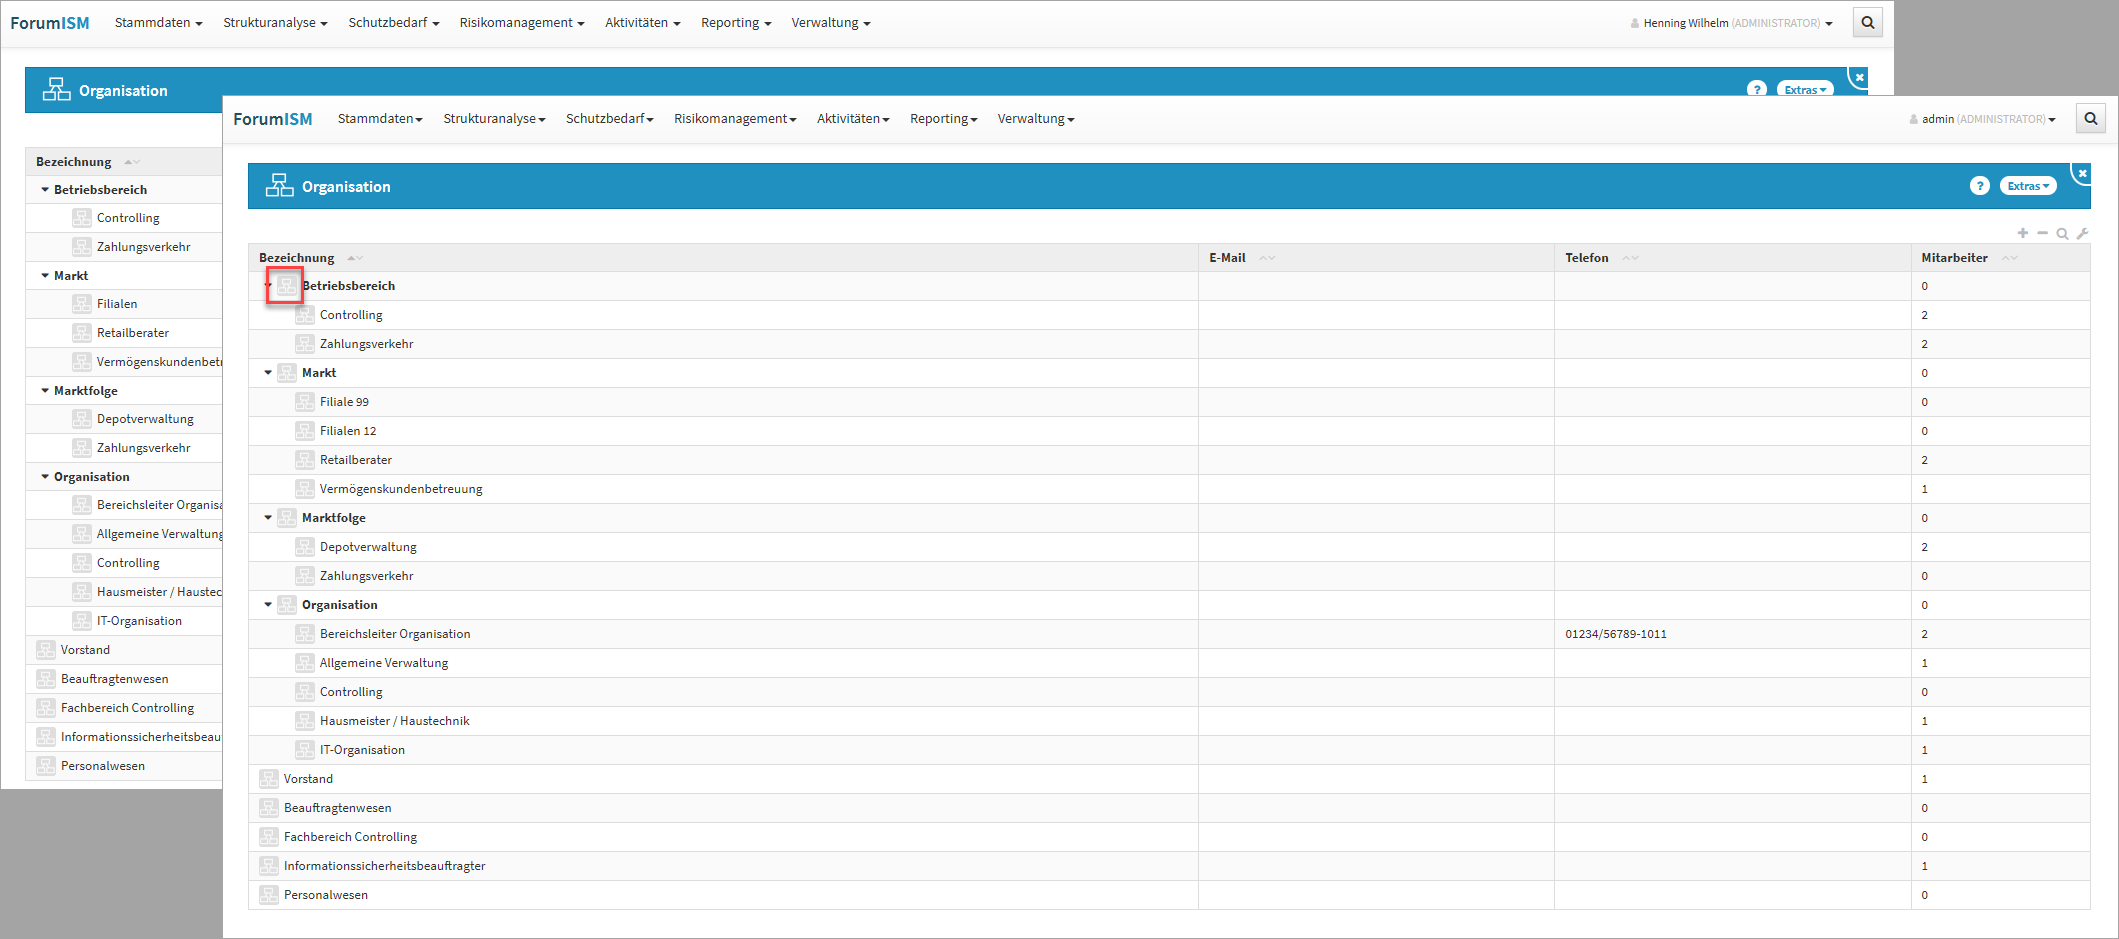Open the Extras dropdown in the front window
The height and width of the screenshot is (939, 2119).
(2028, 186)
